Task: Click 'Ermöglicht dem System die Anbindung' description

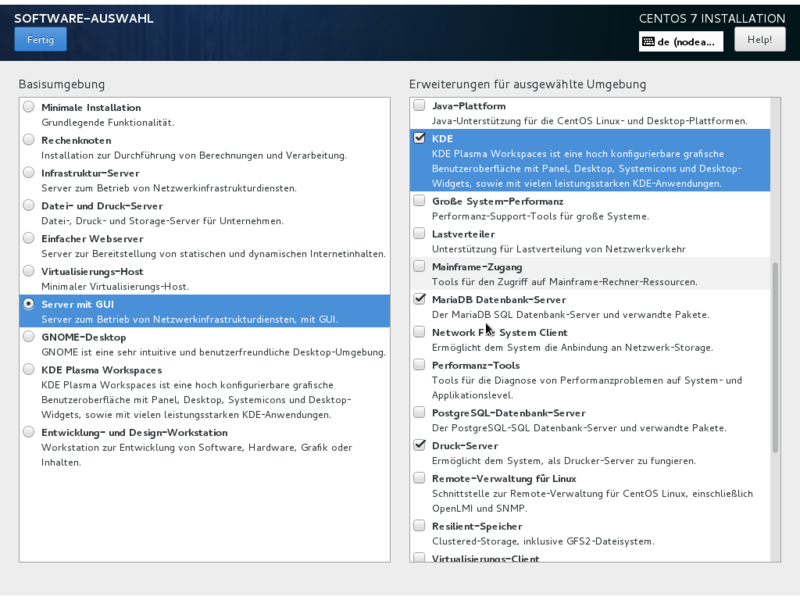Action: [572, 347]
